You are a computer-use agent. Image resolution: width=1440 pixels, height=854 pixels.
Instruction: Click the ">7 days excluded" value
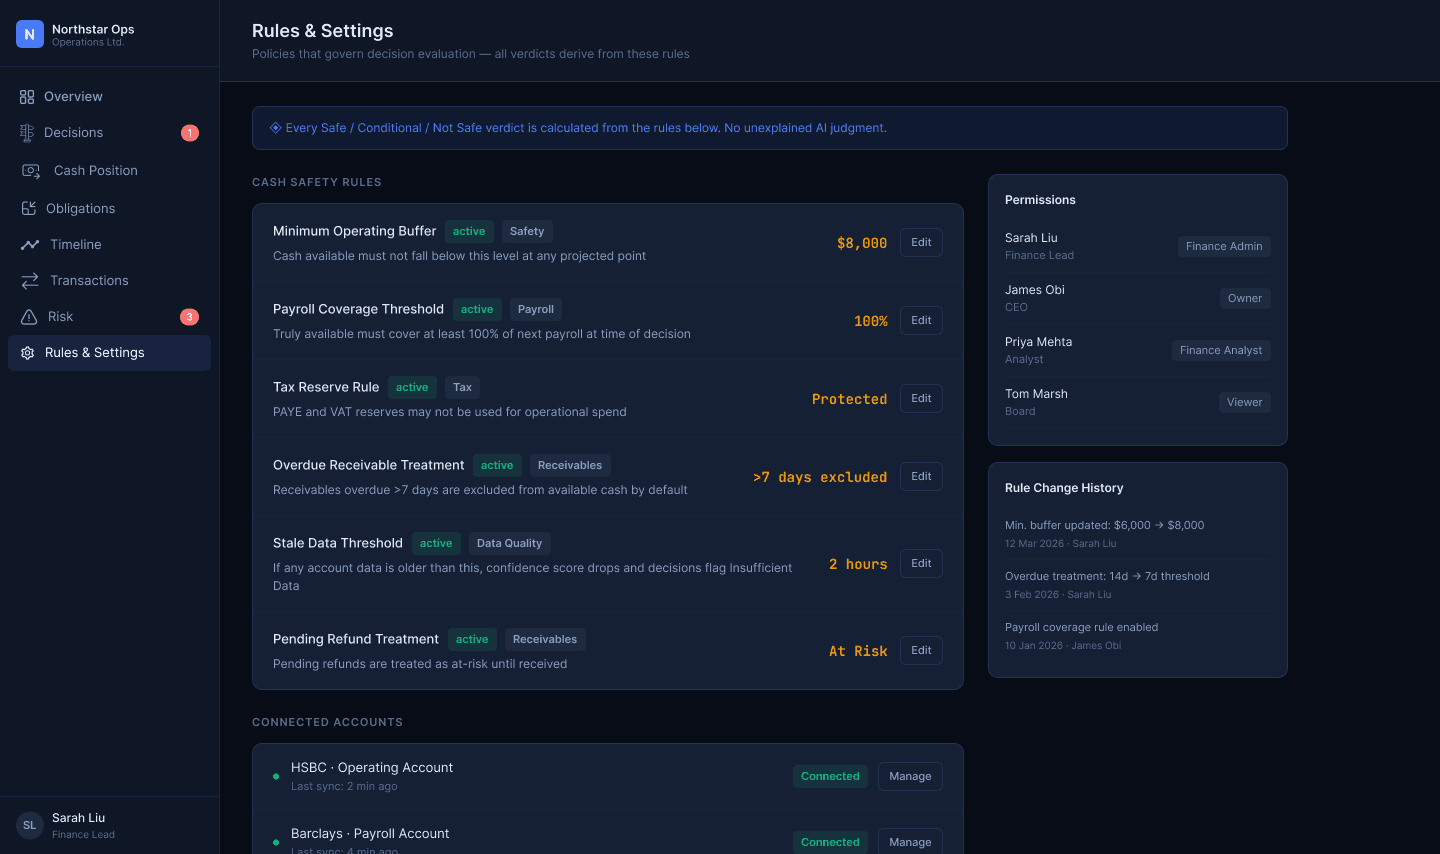pos(820,477)
